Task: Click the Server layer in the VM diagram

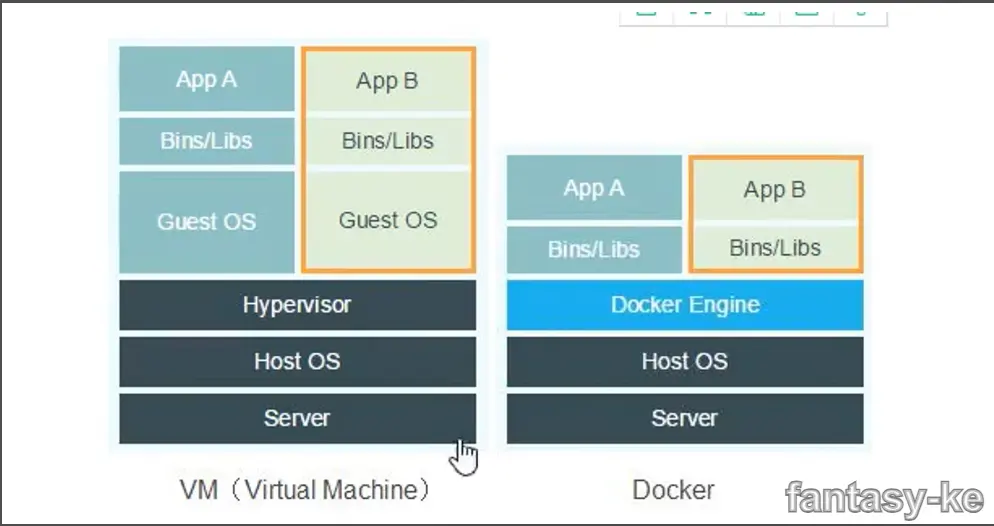Action: 297,418
